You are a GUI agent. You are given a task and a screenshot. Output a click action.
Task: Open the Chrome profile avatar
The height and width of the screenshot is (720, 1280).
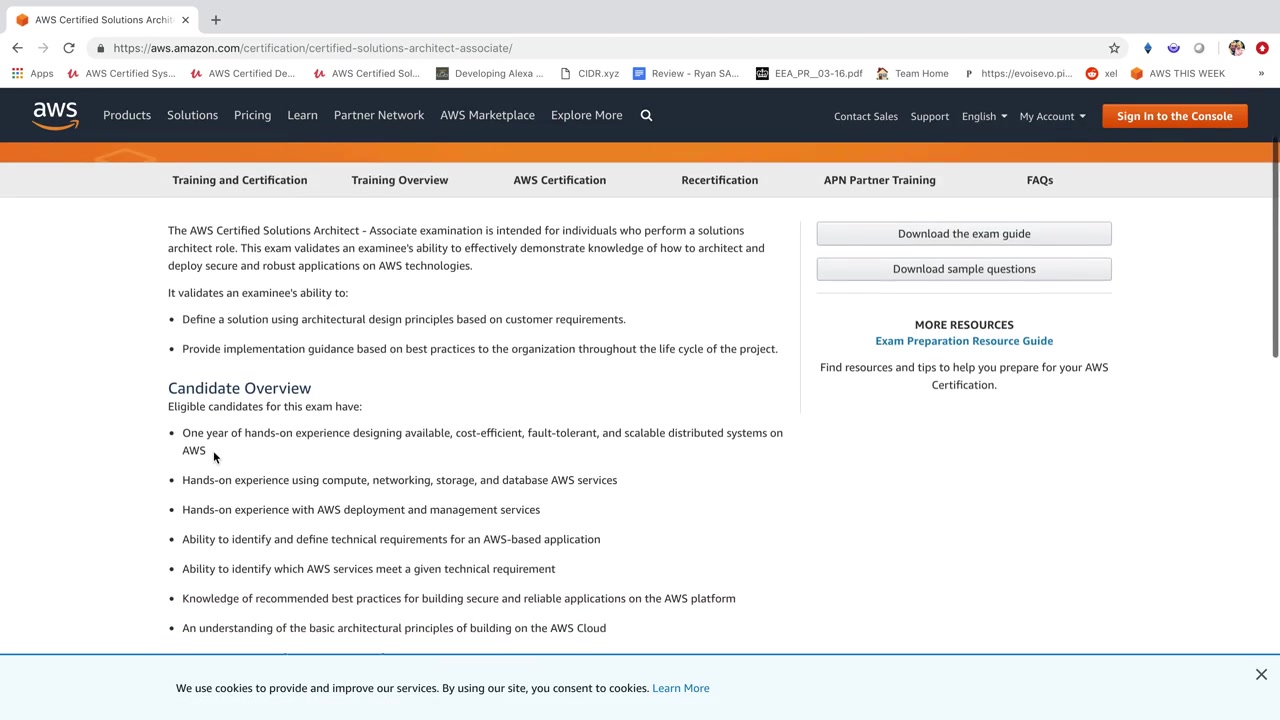pos(1237,48)
